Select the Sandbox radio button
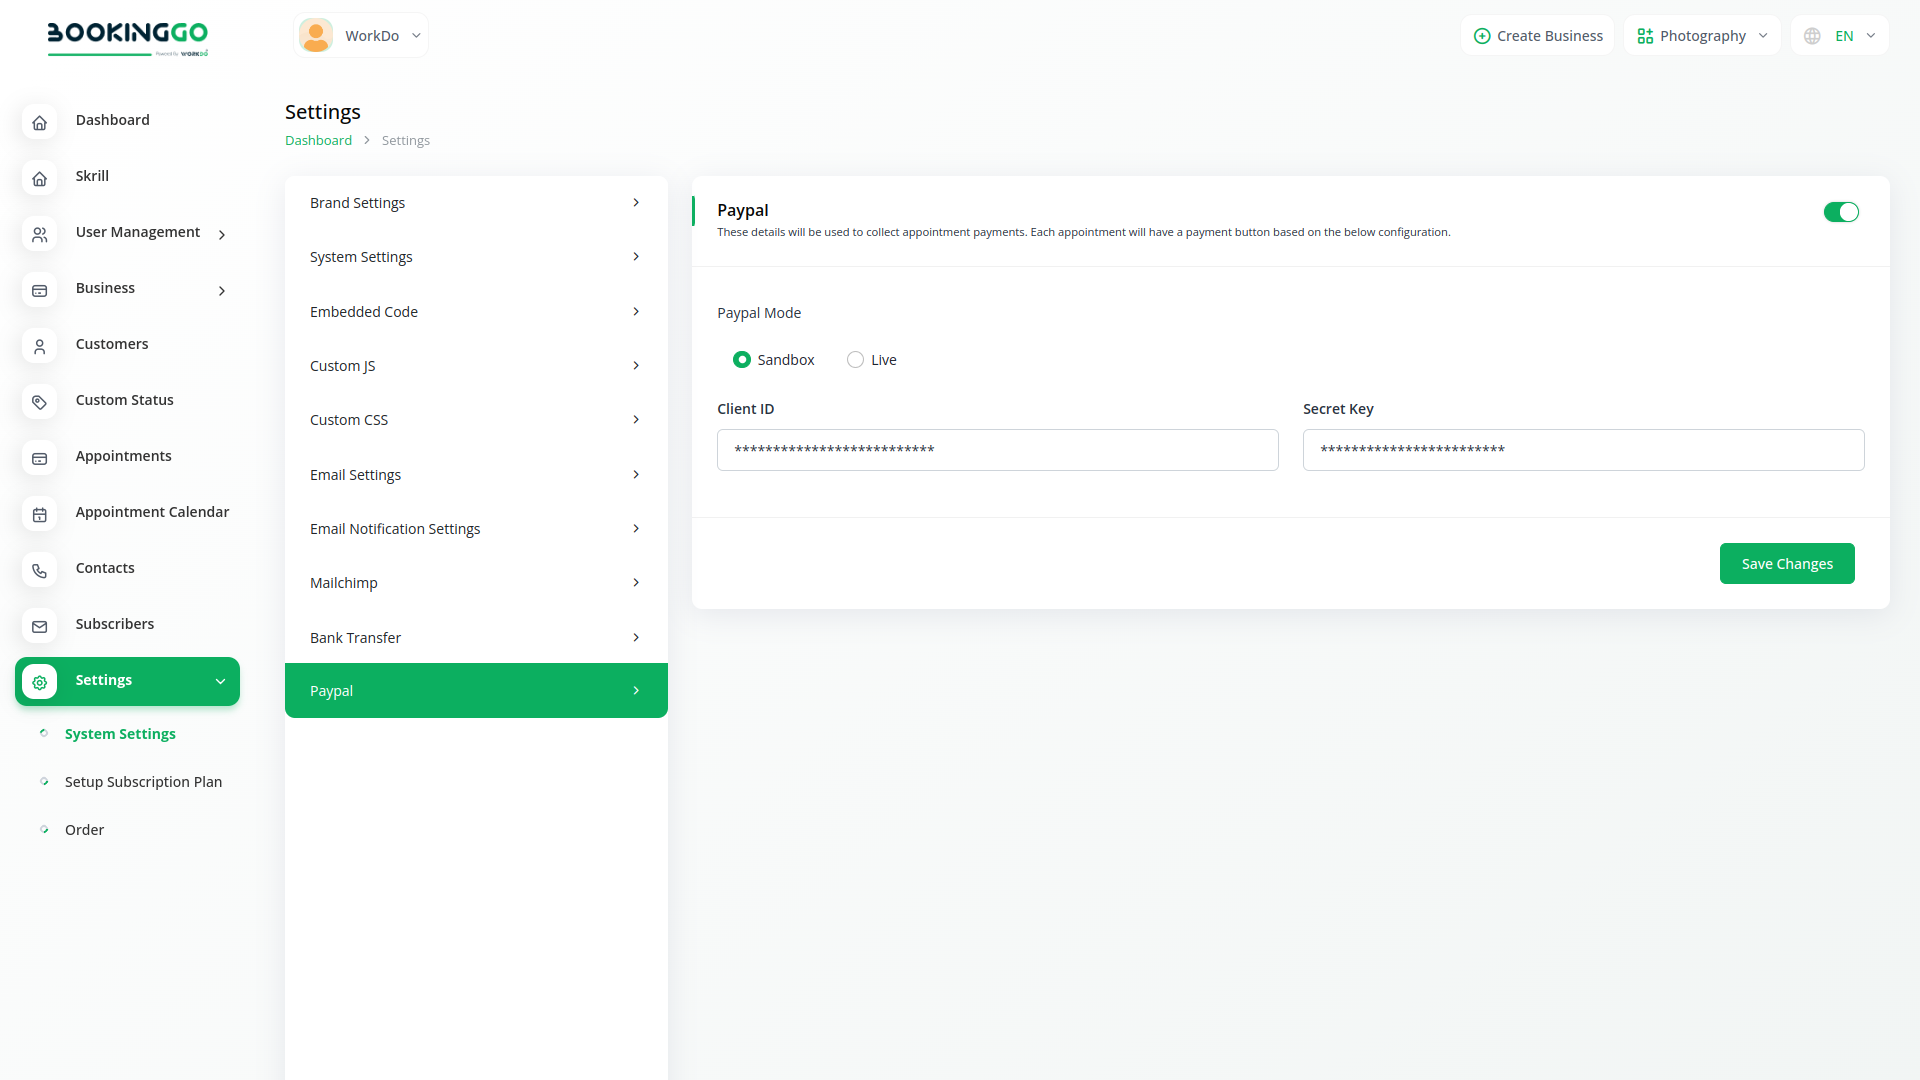 click(741, 360)
